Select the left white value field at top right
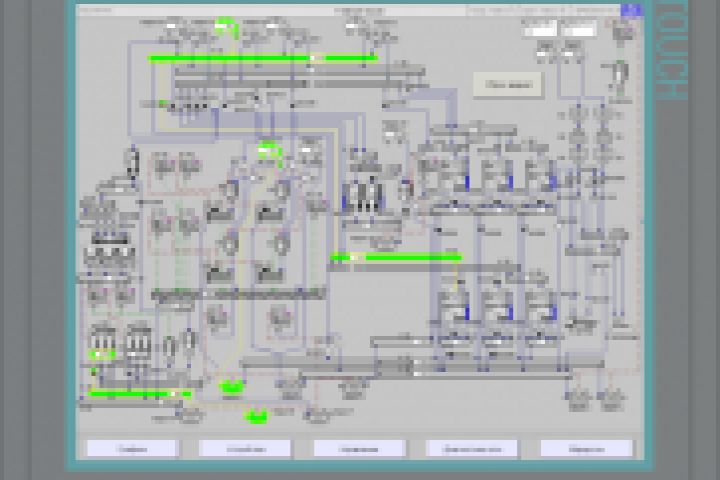This screenshot has width=720, height=480. (x=540, y=31)
